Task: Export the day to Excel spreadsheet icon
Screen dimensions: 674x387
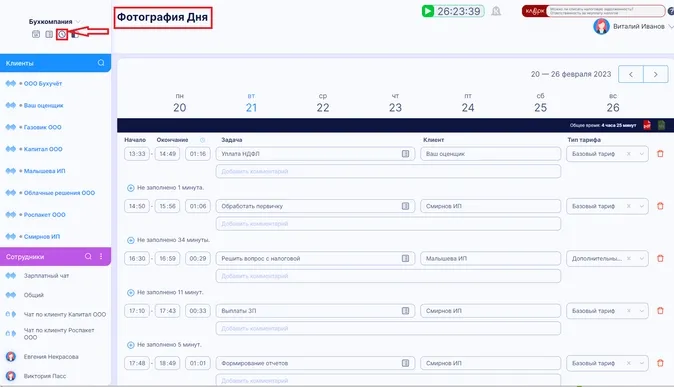Action: [x=661, y=125]
